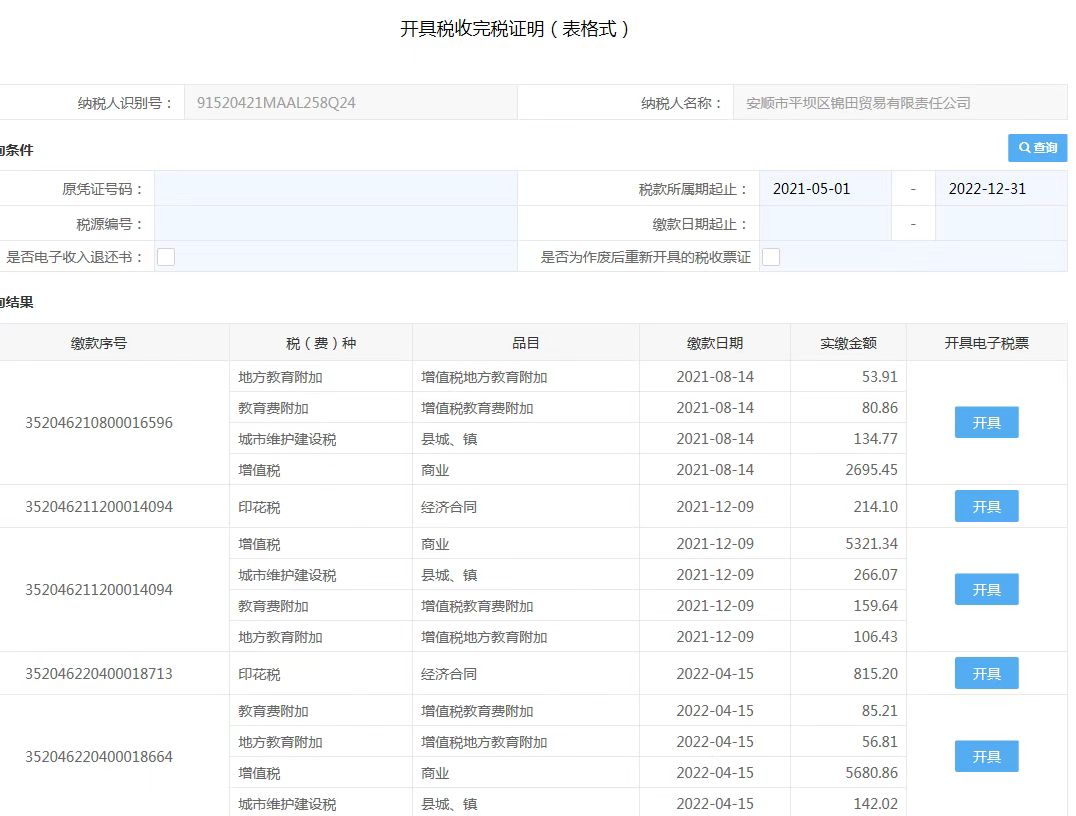Screen dimensions: 1076x816
Task: Open the 税款所属期 end date 2022-12-31
Action: [x=1000, y=189]
